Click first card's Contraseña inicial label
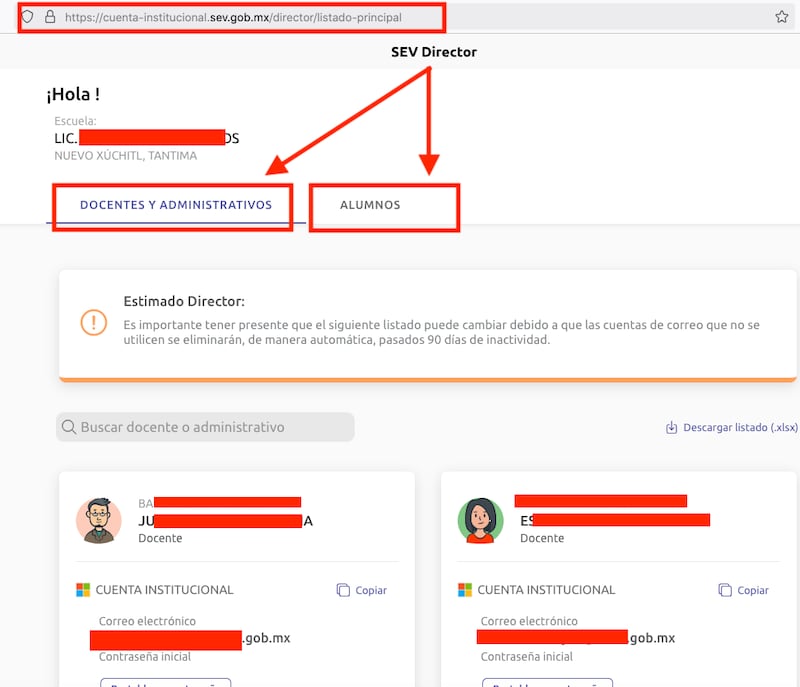Viewport: 800px width, 687px height. click(145, 657)
